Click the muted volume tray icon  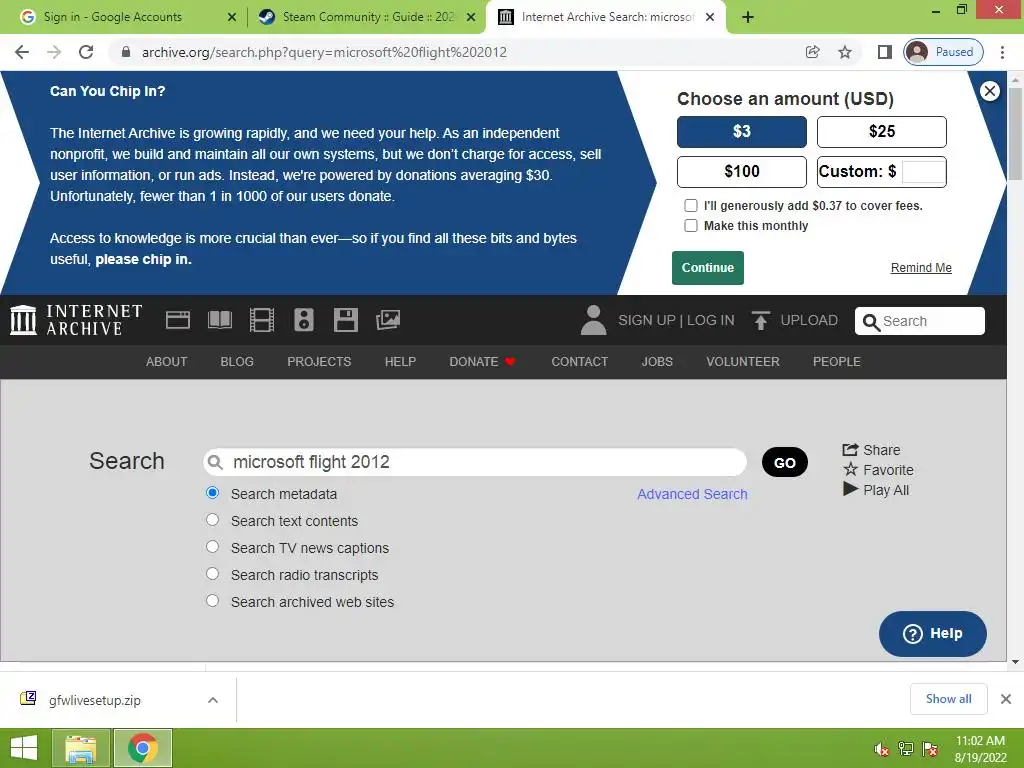pyautogui.click(x=881, y=749)
